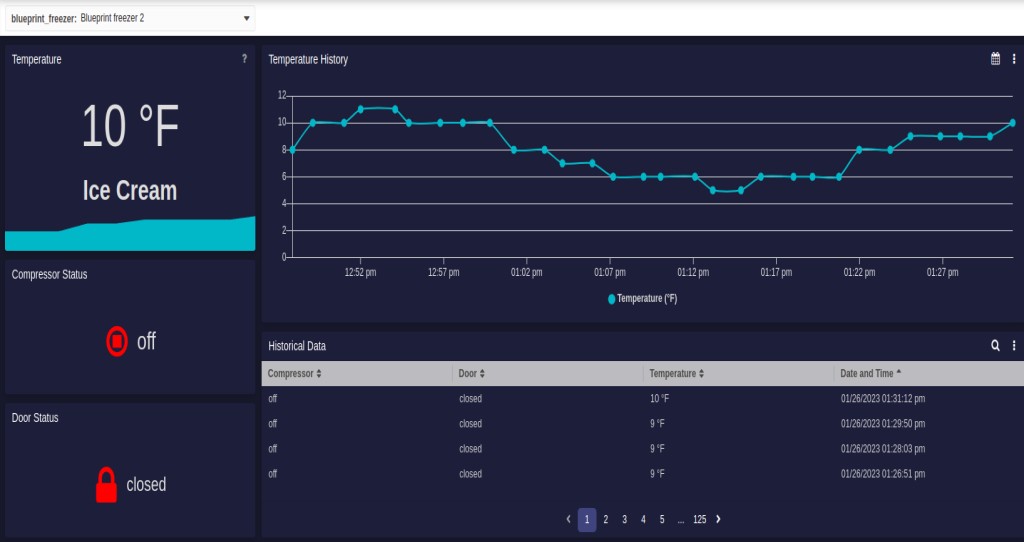Go to page 2 of Historical Data

tap(606, 519)
